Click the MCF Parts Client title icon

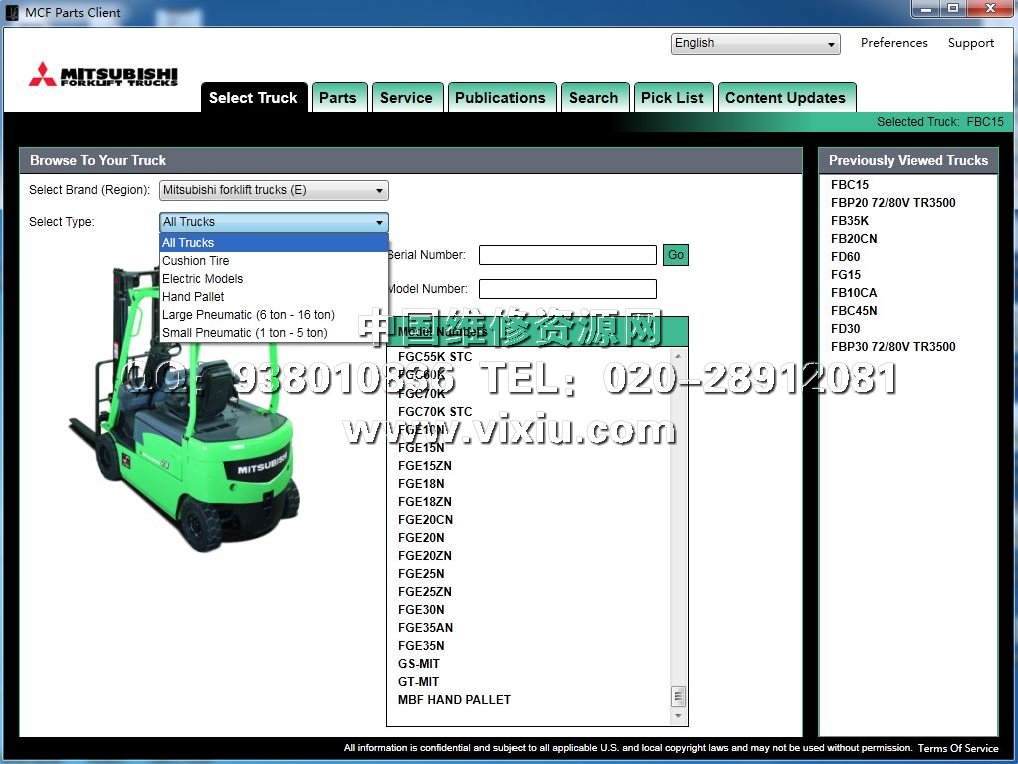tap(12, 12)
